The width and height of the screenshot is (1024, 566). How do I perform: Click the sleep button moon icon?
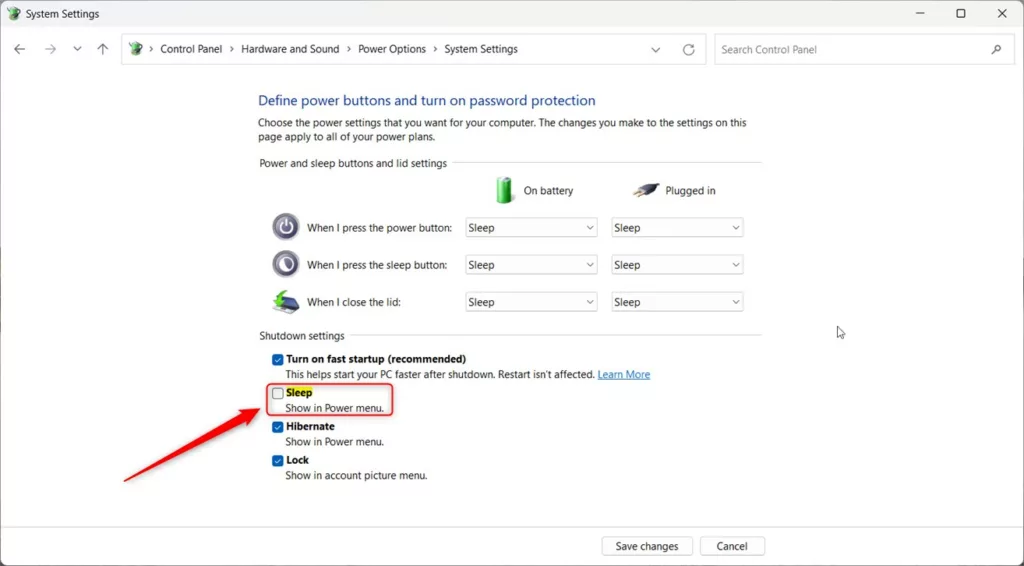[286, 264]
